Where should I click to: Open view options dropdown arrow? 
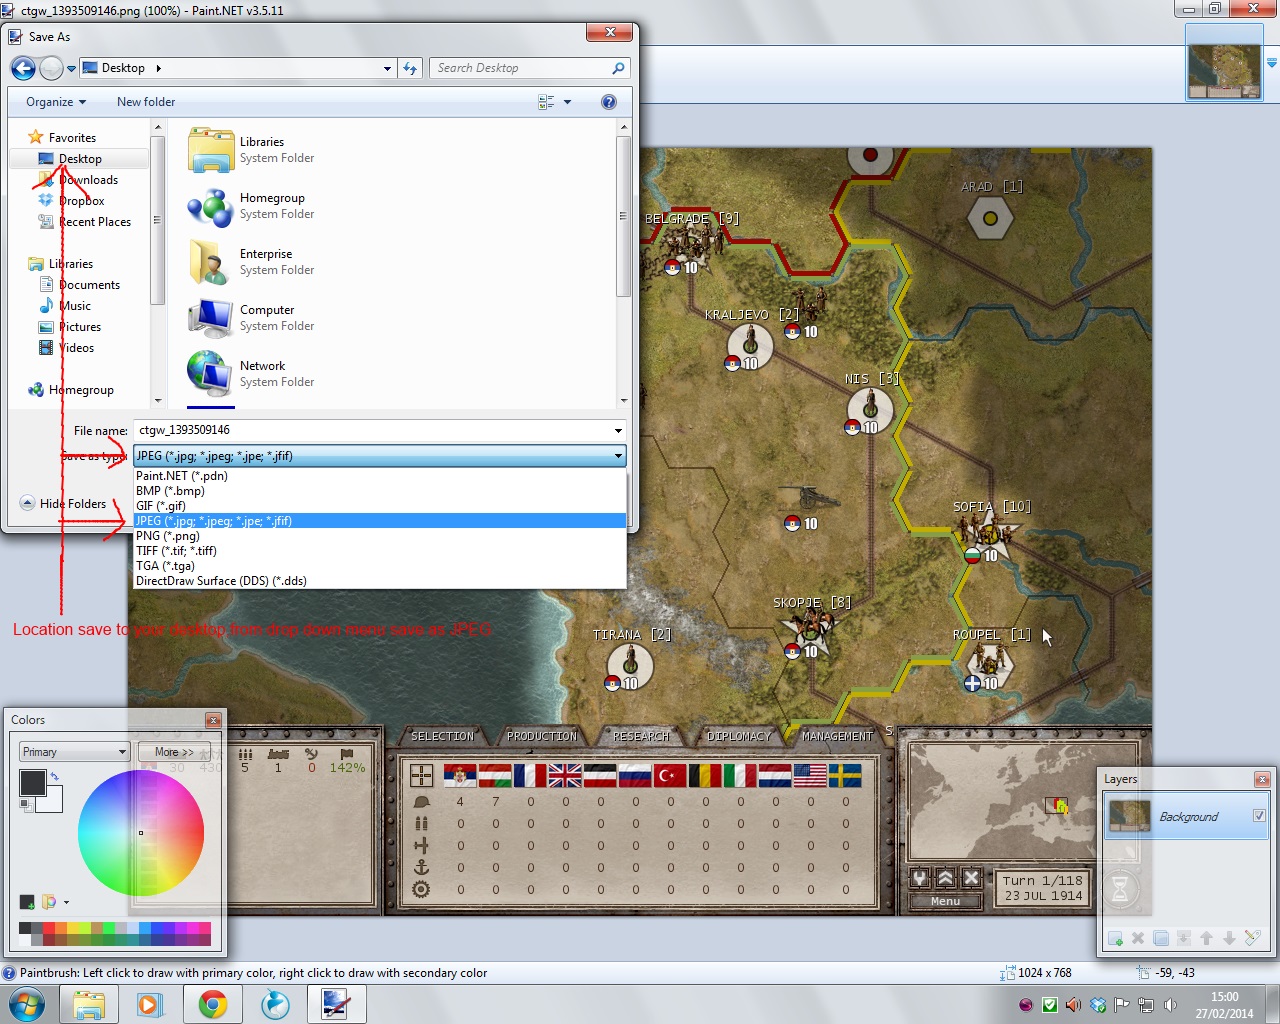point(567,102)
